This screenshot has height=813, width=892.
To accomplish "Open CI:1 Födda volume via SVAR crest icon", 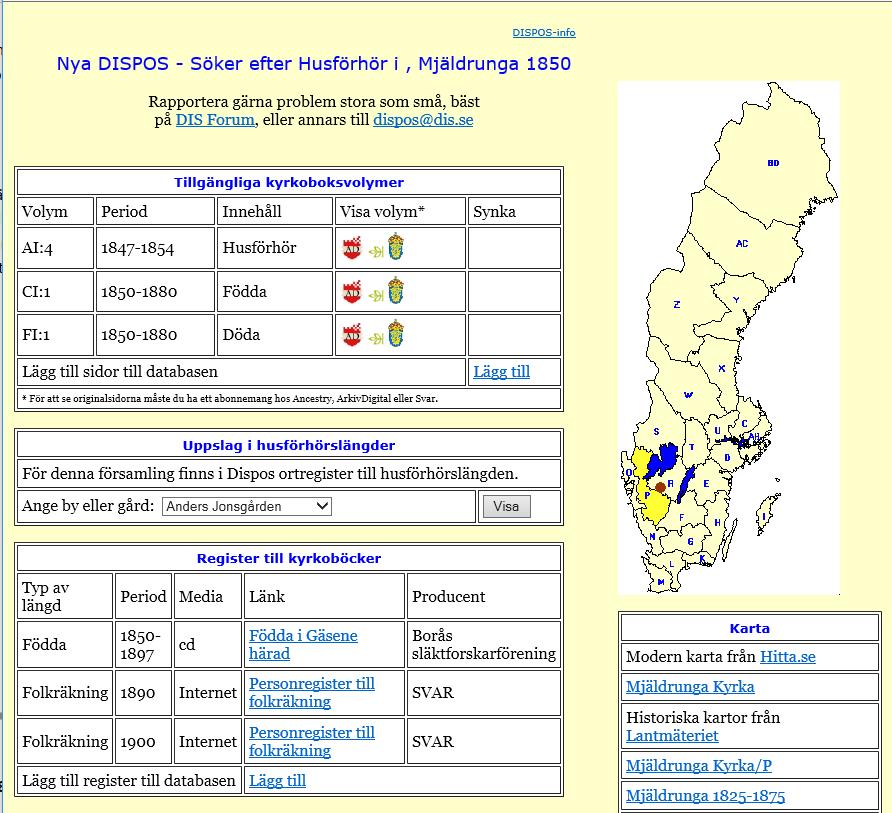I will 396,291.
